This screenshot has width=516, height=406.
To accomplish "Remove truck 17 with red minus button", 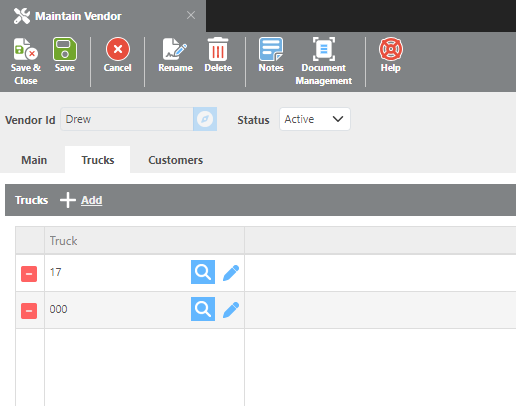I will 29,274.
